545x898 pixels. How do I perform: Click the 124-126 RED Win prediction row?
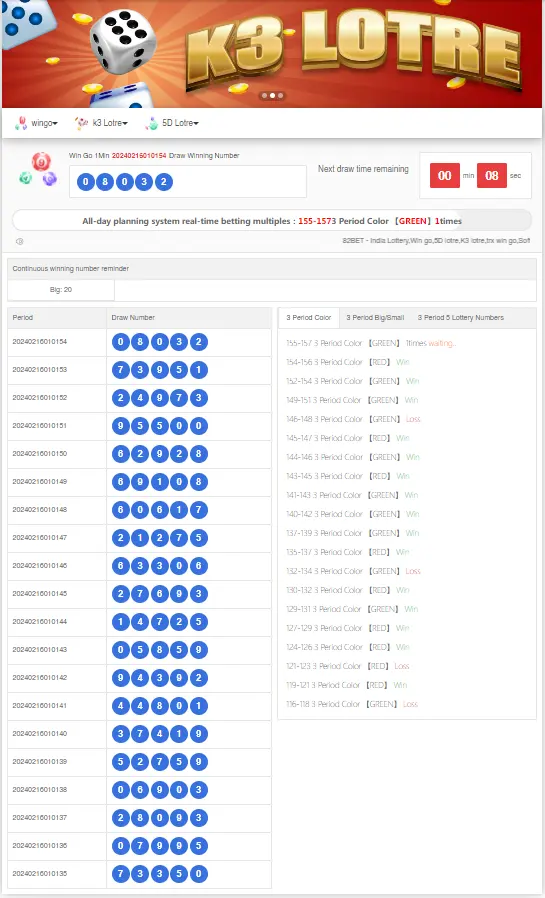(x=348, y=647)
